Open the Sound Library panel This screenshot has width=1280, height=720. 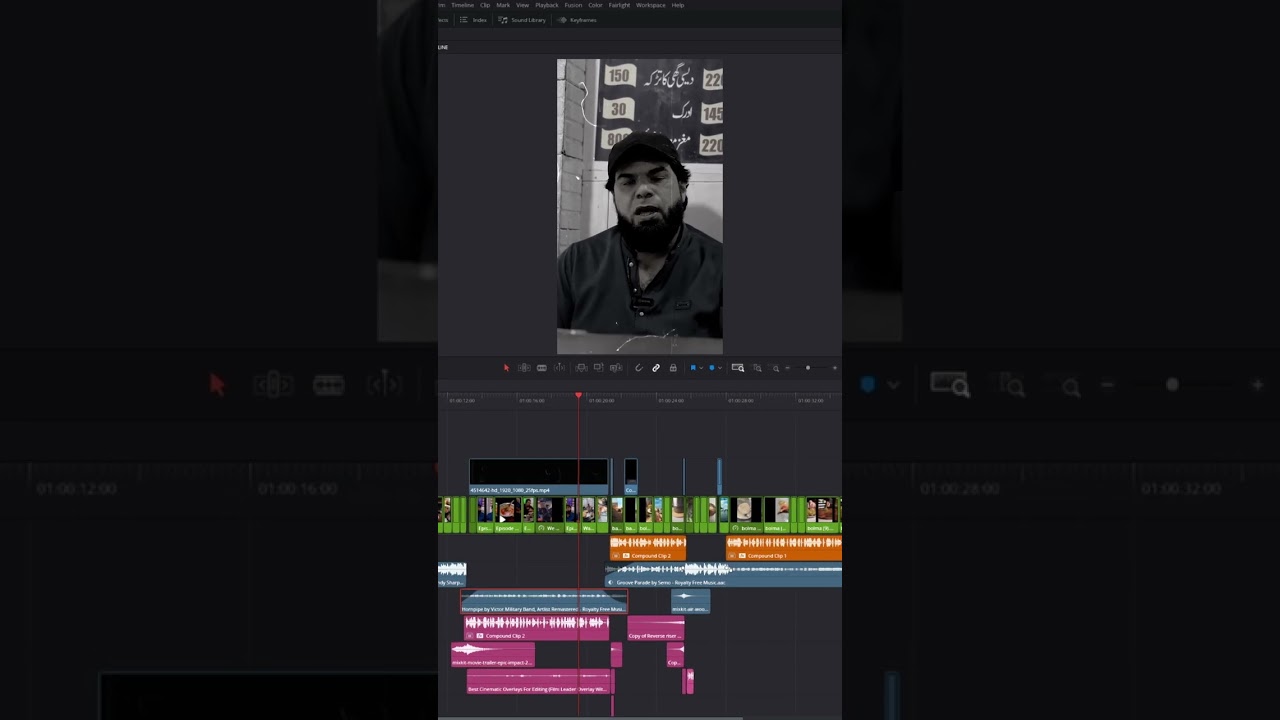[x=522, y=20]
